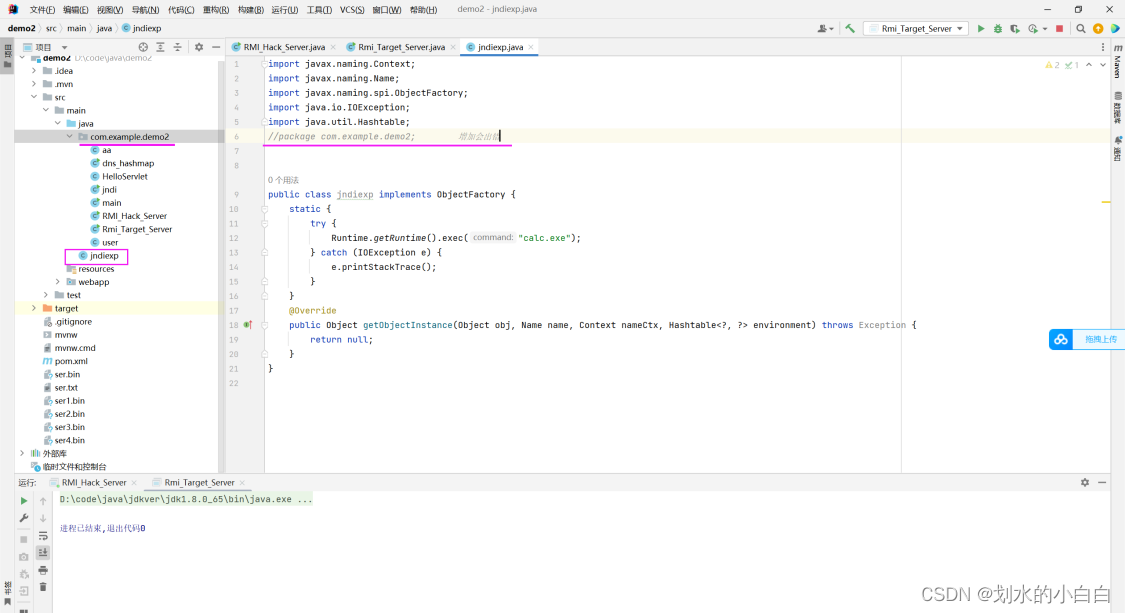The width and height of the screenshot is (1125, 613).
Task: Open Run panel gear settings
Action: point(1085,482)
